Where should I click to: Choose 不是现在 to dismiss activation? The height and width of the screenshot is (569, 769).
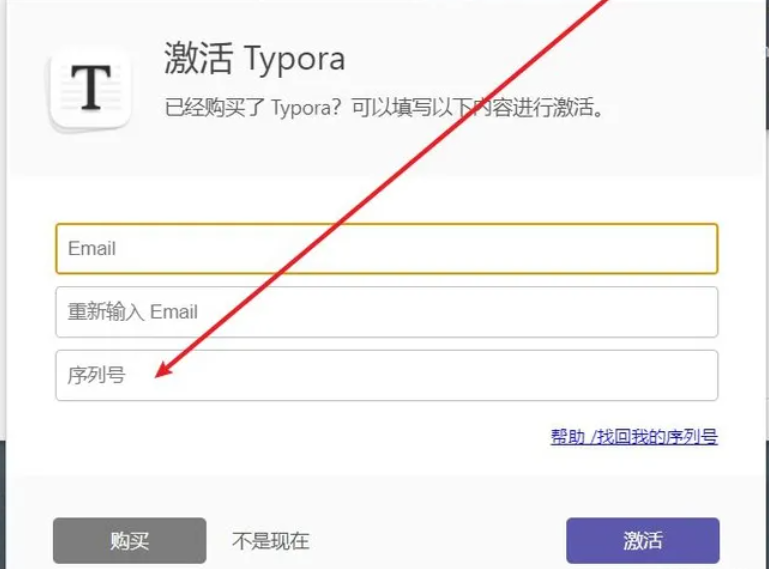[271, 541]
